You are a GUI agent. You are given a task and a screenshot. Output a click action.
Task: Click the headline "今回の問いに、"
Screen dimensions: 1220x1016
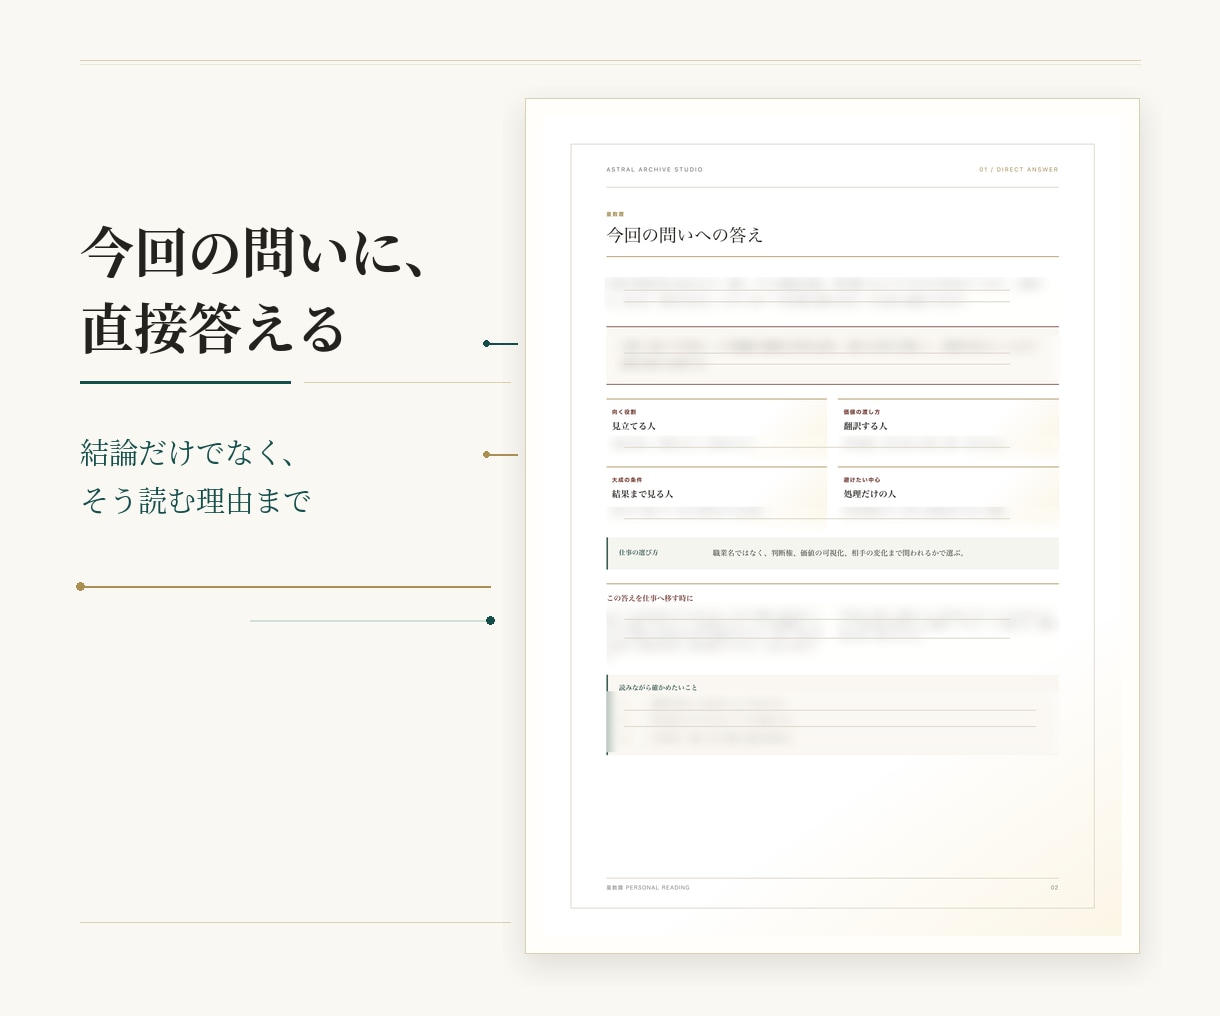click(255, 253)
